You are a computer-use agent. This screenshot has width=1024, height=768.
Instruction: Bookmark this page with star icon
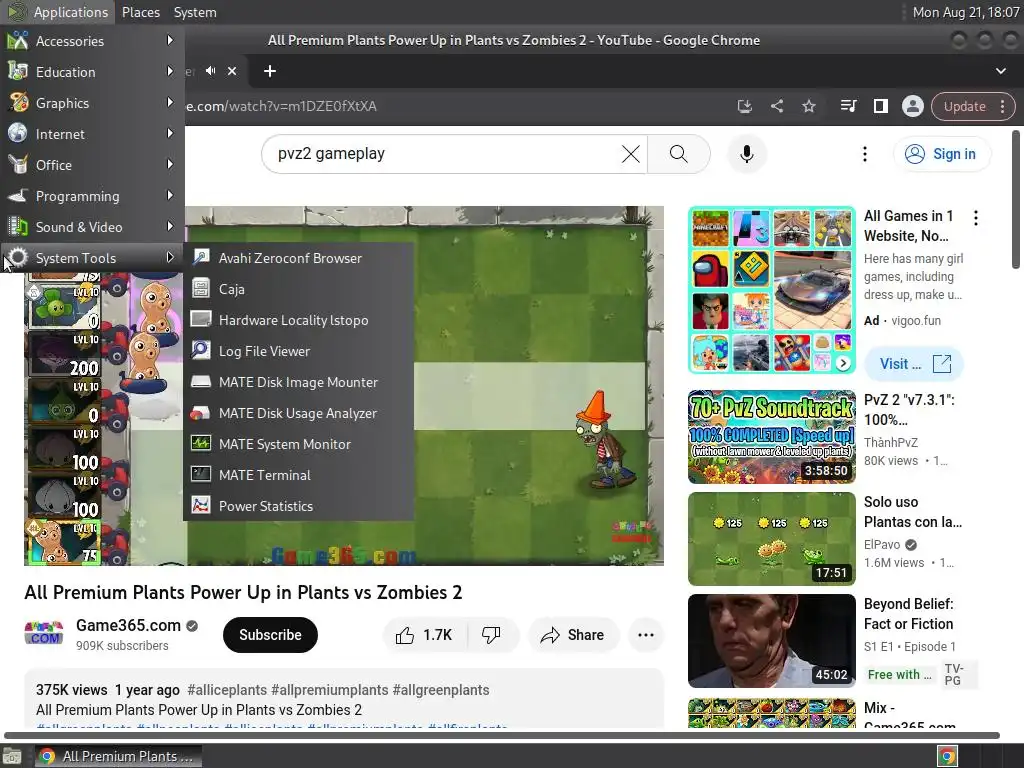(x=808, y=106)
